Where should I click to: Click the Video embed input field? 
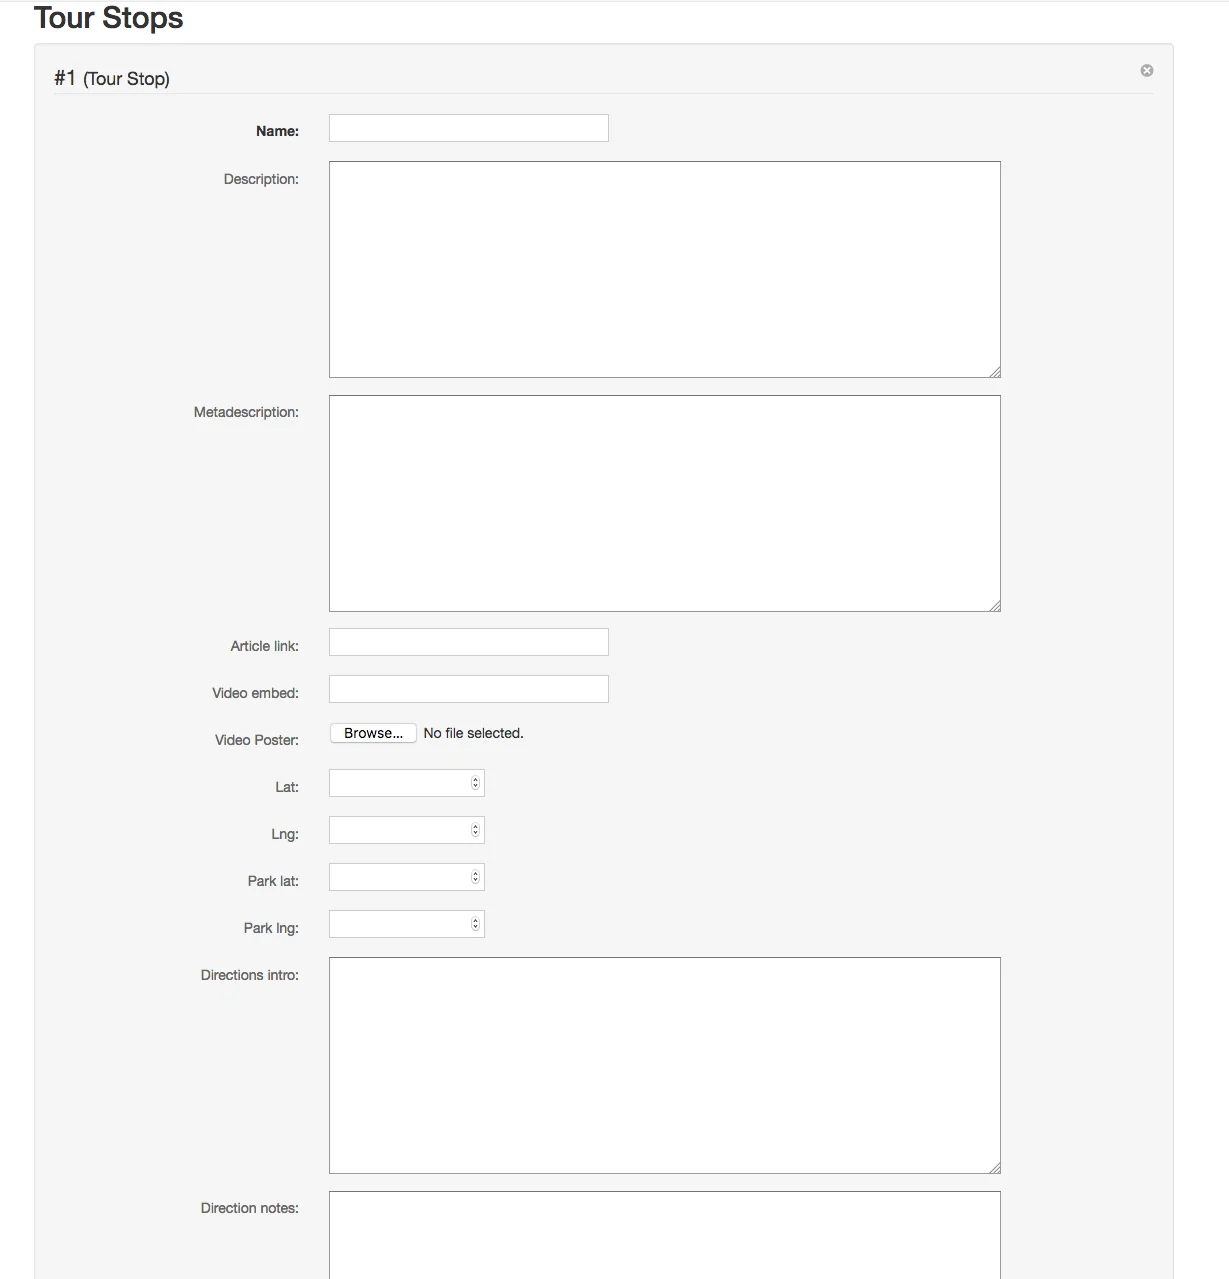tap(469, 689)
